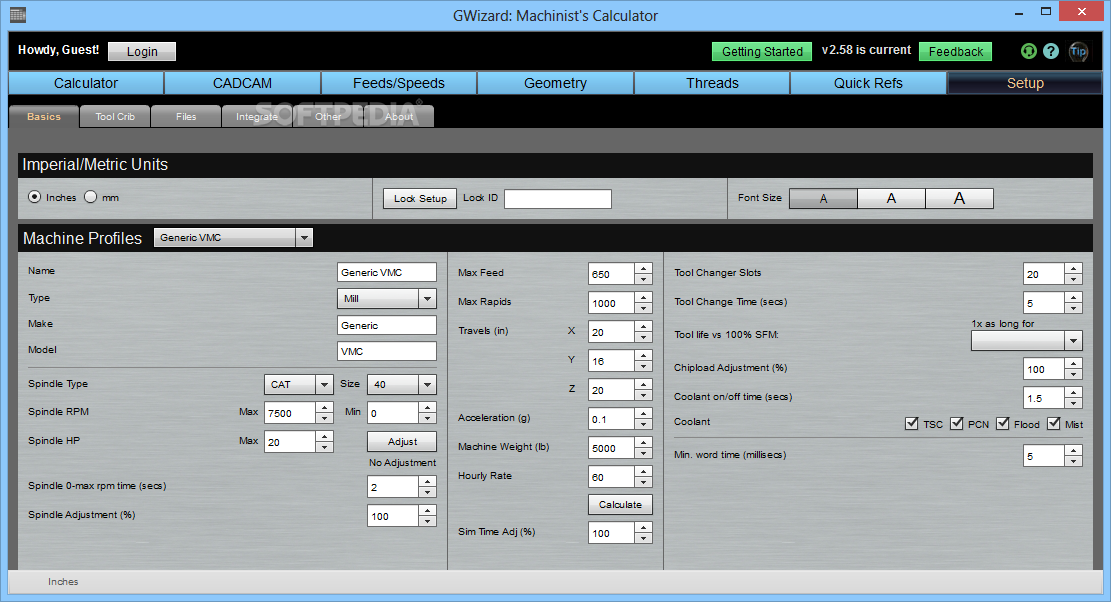The width and height of the screenshot is (1111, 602).
Task: Toggle the Mist coolant checkbox
Action: 1054,424
